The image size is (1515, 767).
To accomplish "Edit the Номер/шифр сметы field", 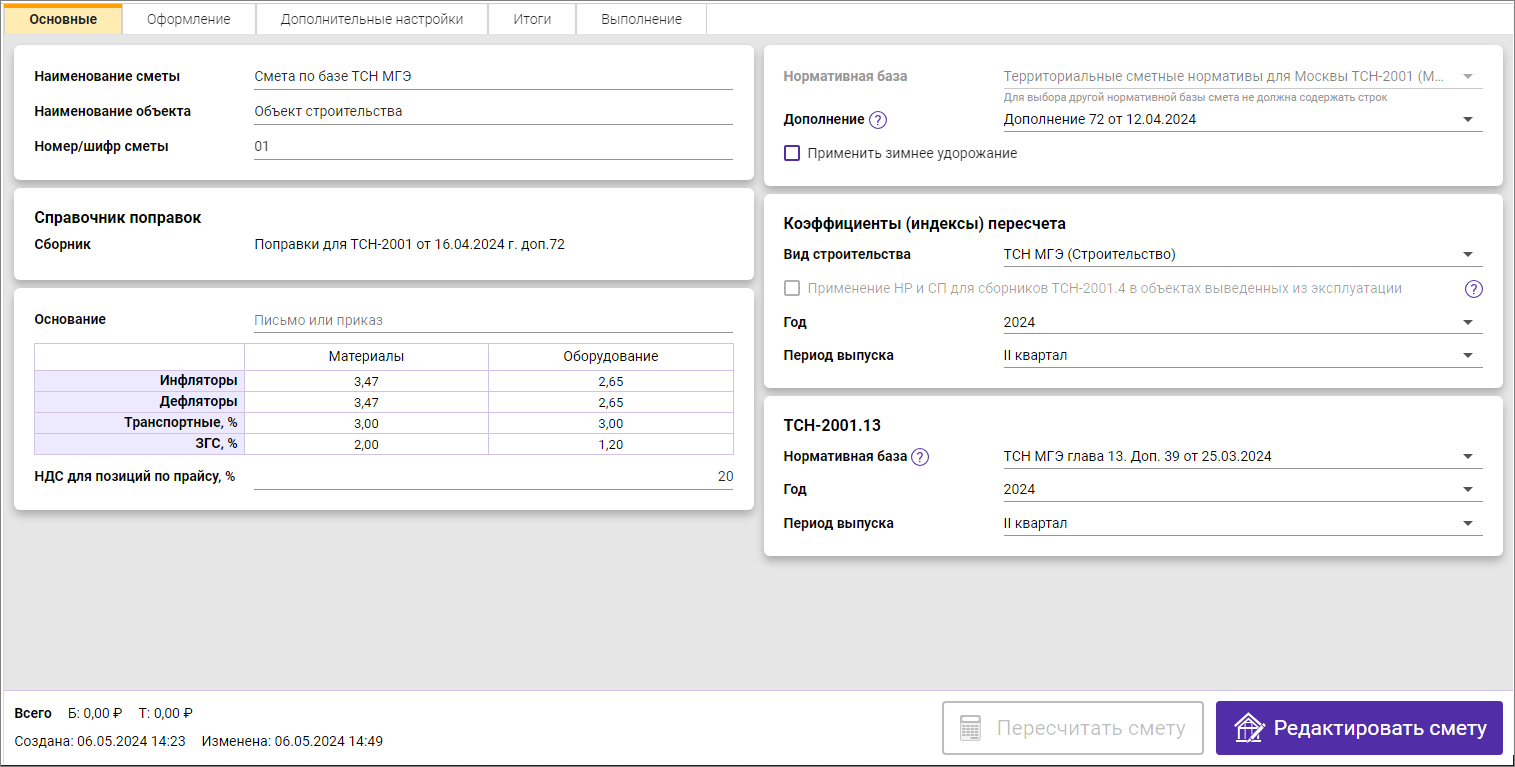I will point(493,146).
